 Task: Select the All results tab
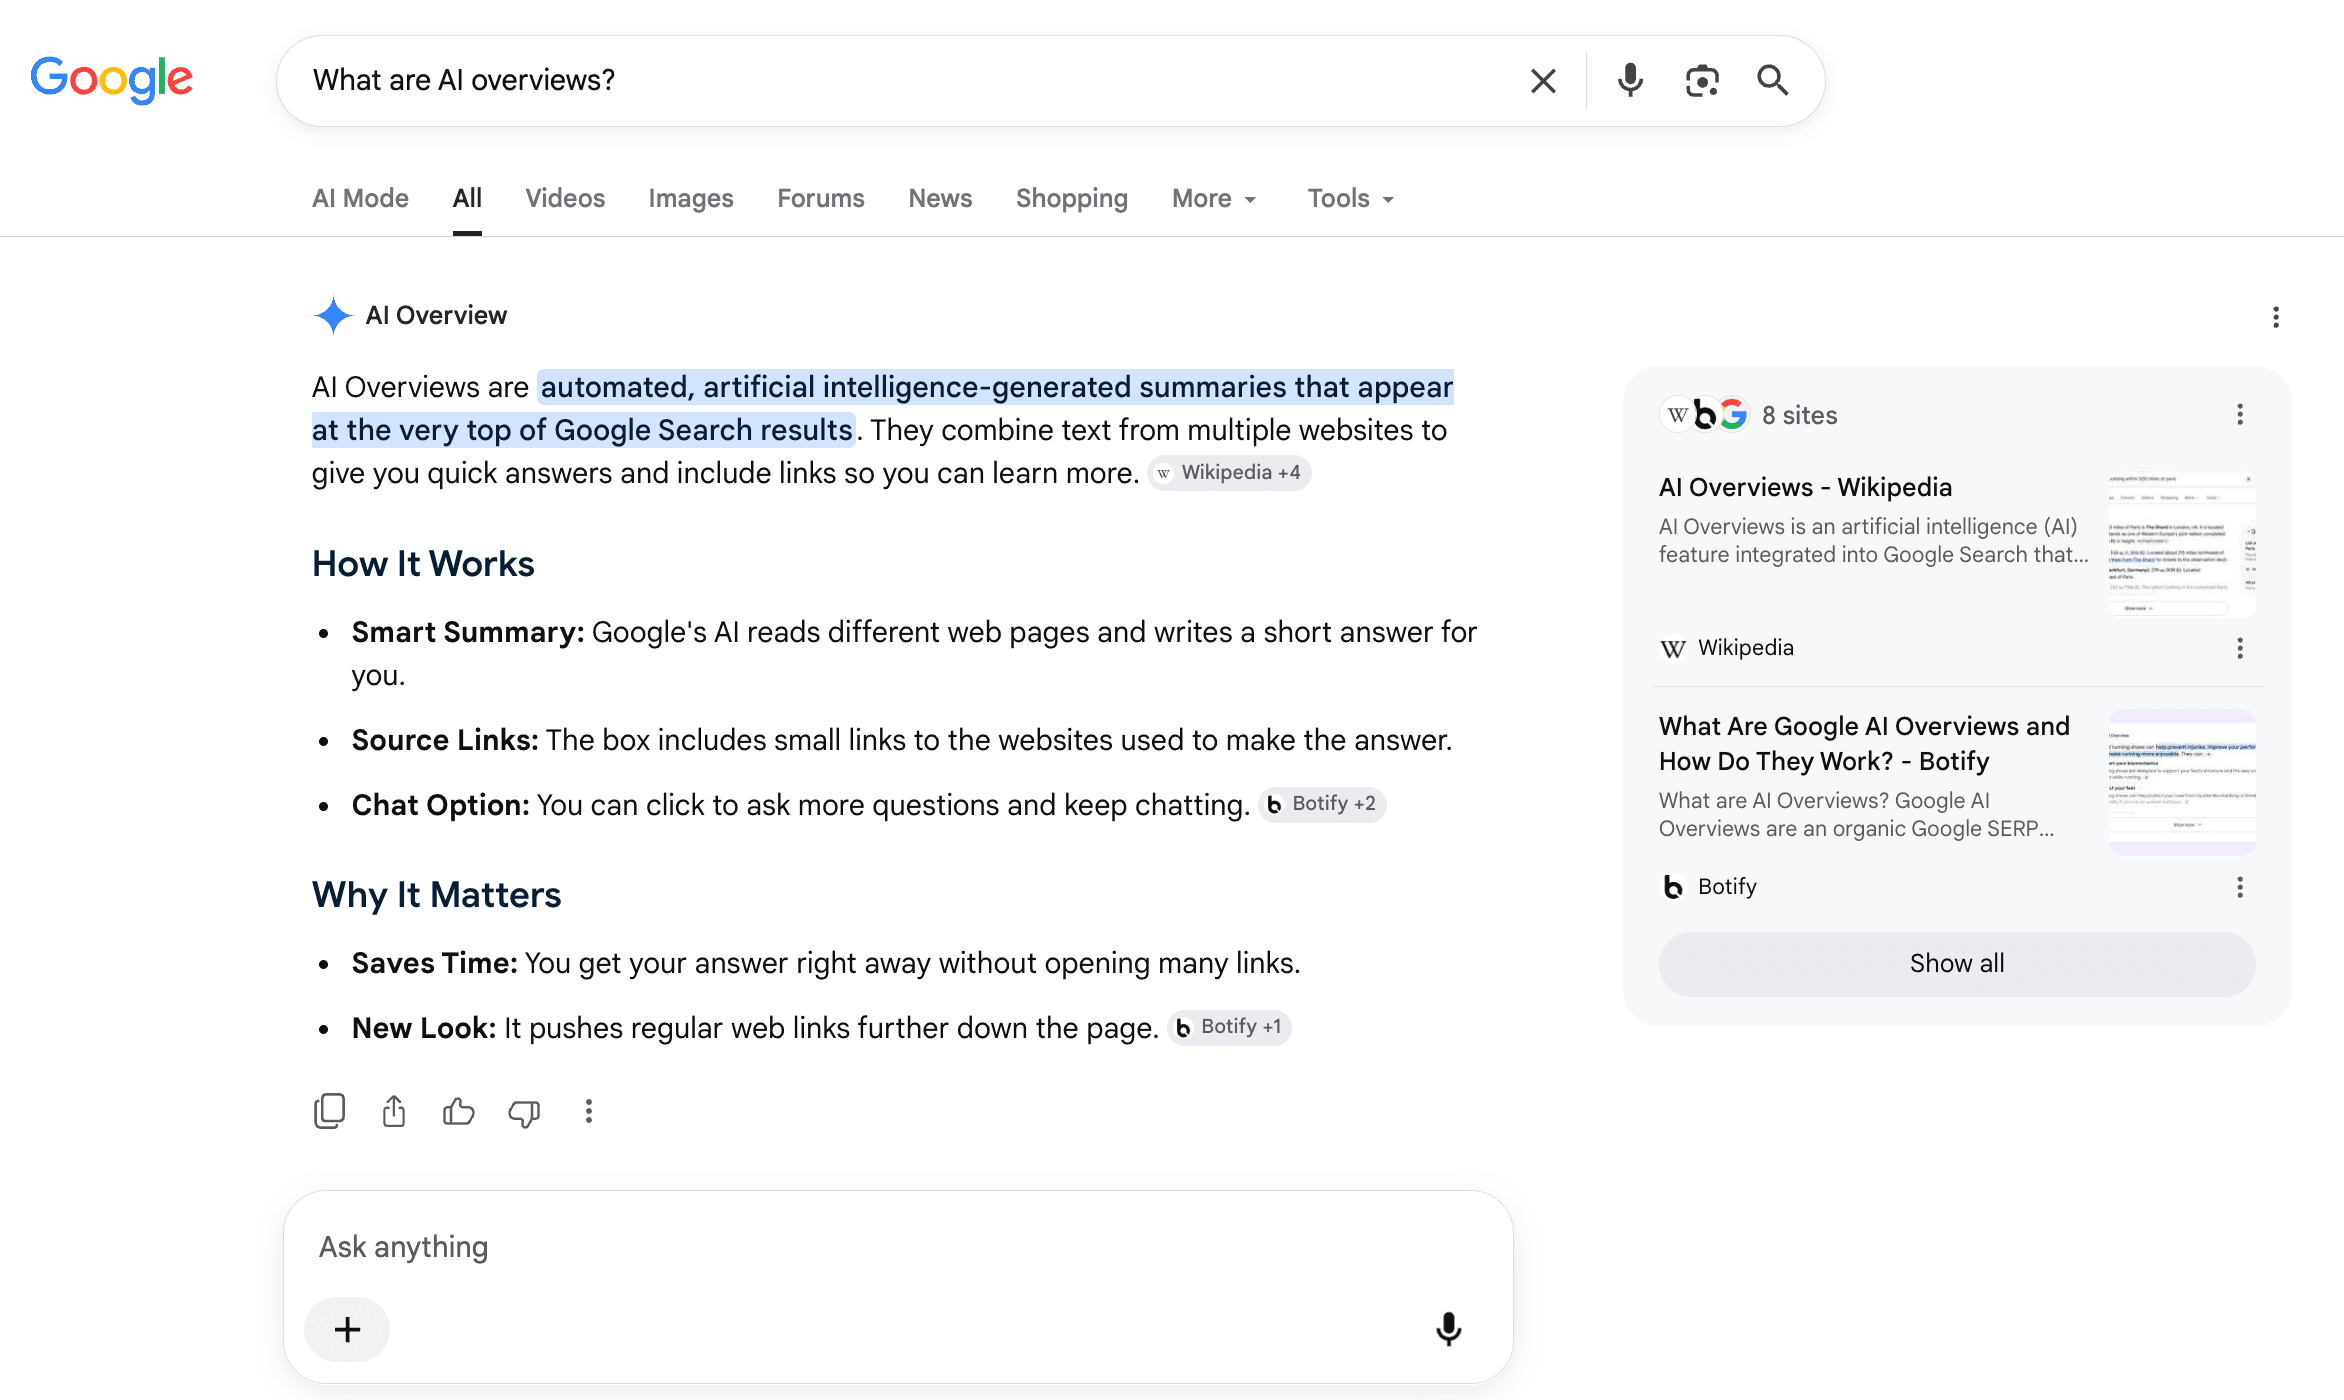tap(467, 198)
